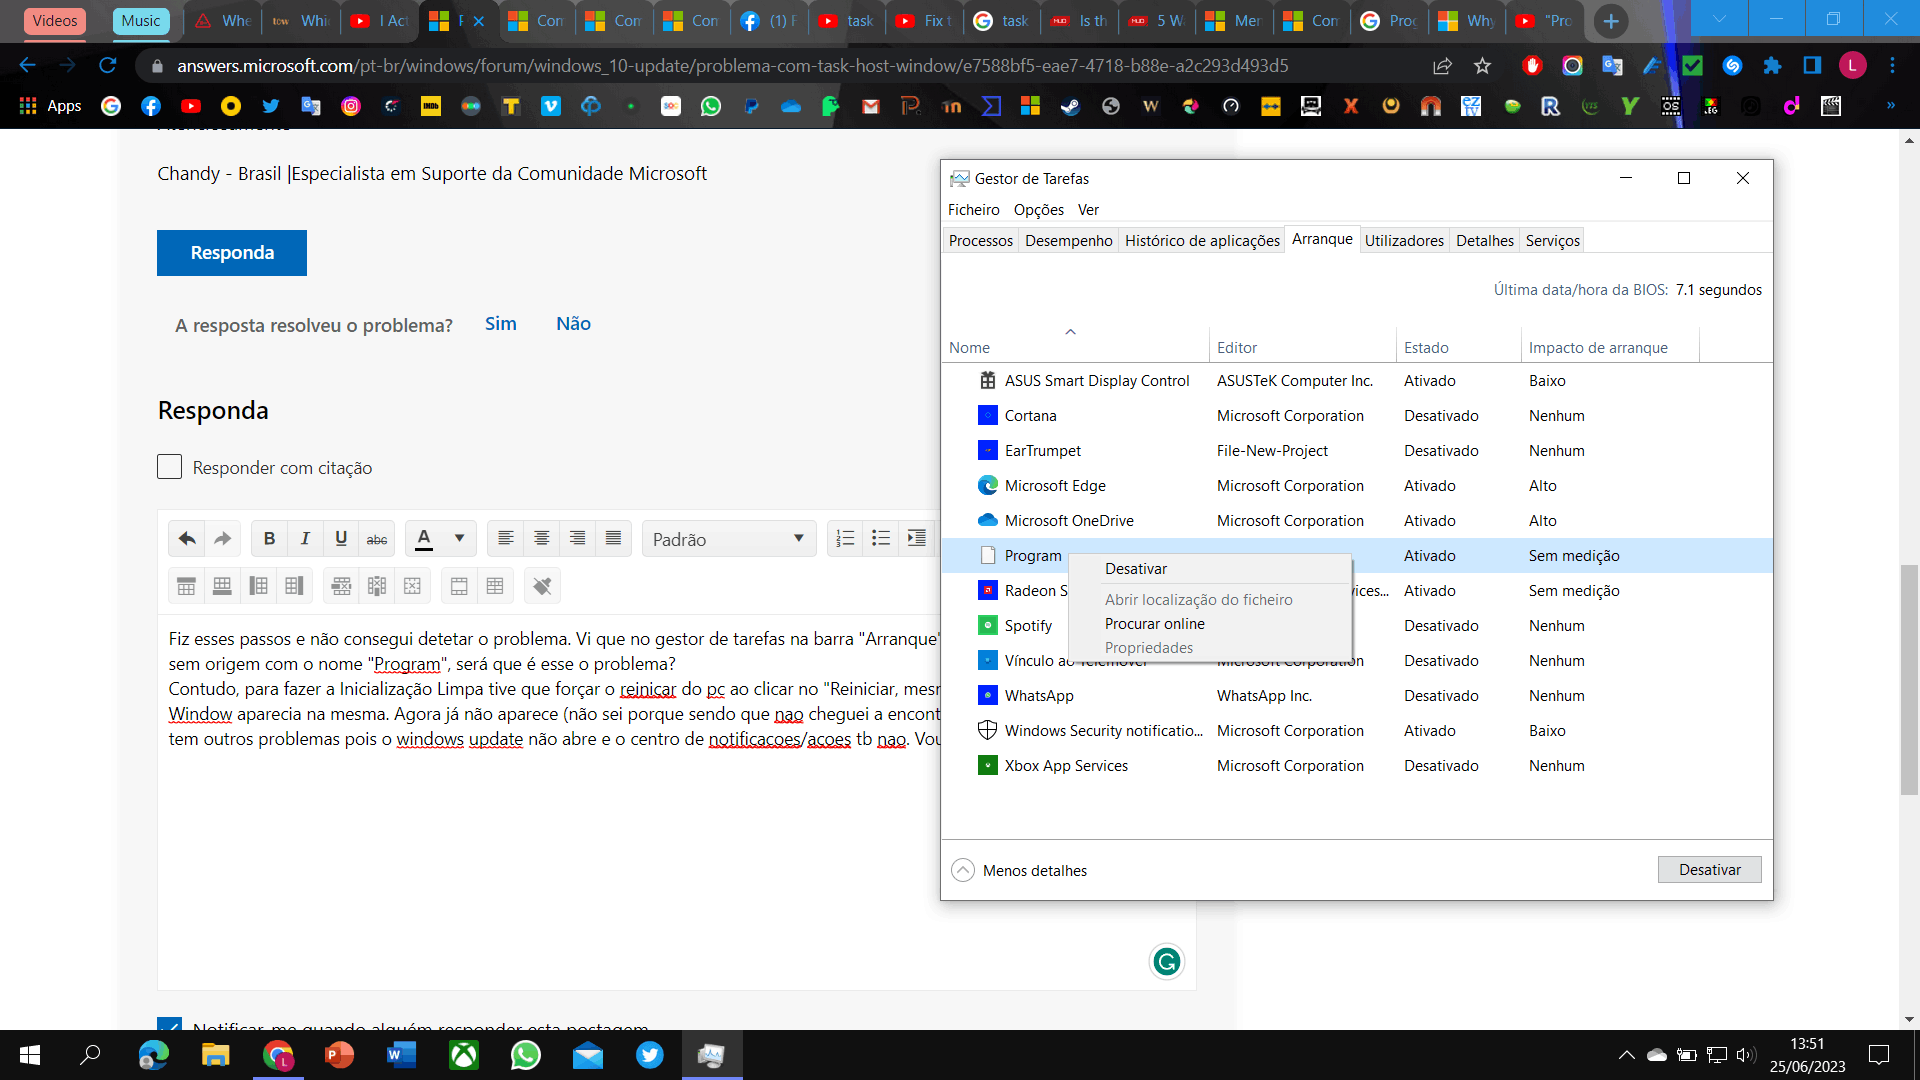
Task: Apply italic formatting in the reply editor
Action: click(305, 539)
